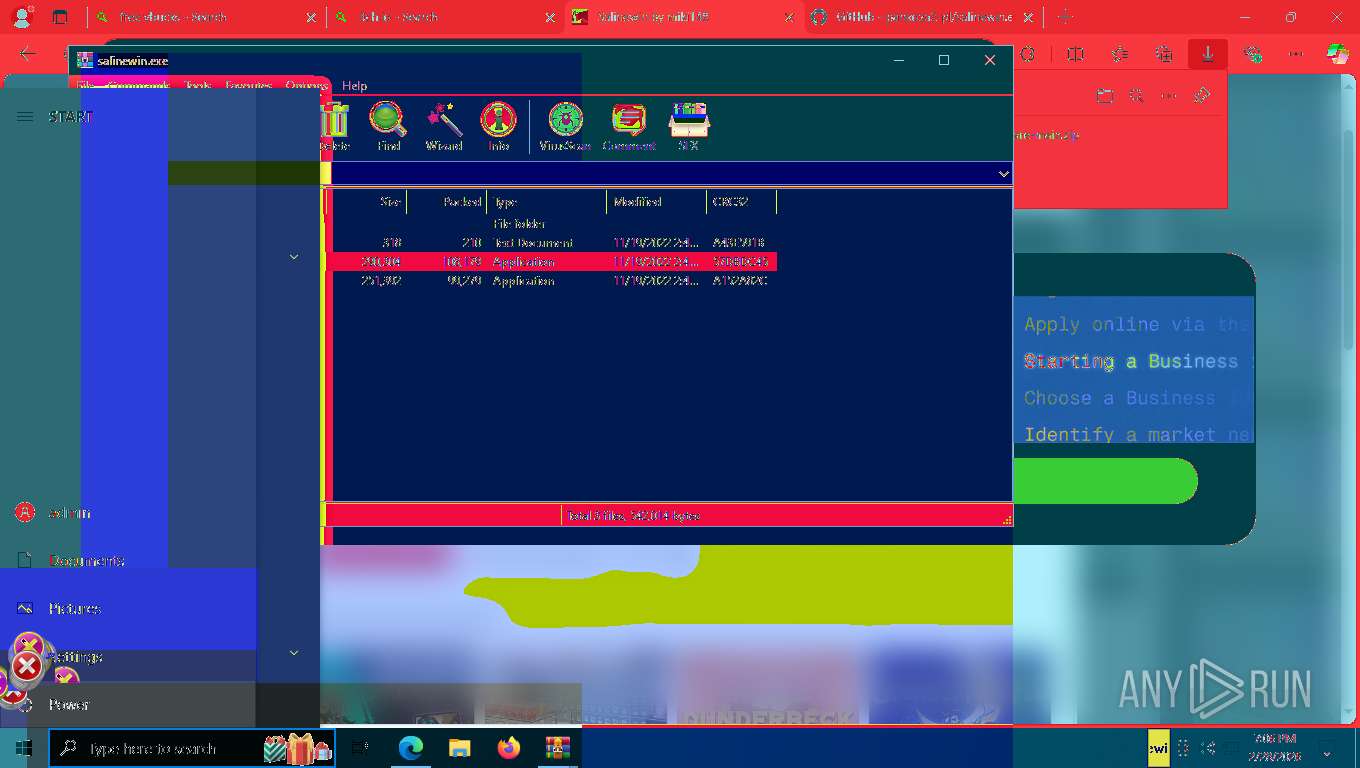Sort files by CRC32 column
Screen dimensions: 1360x768
(x=741, y=202)
